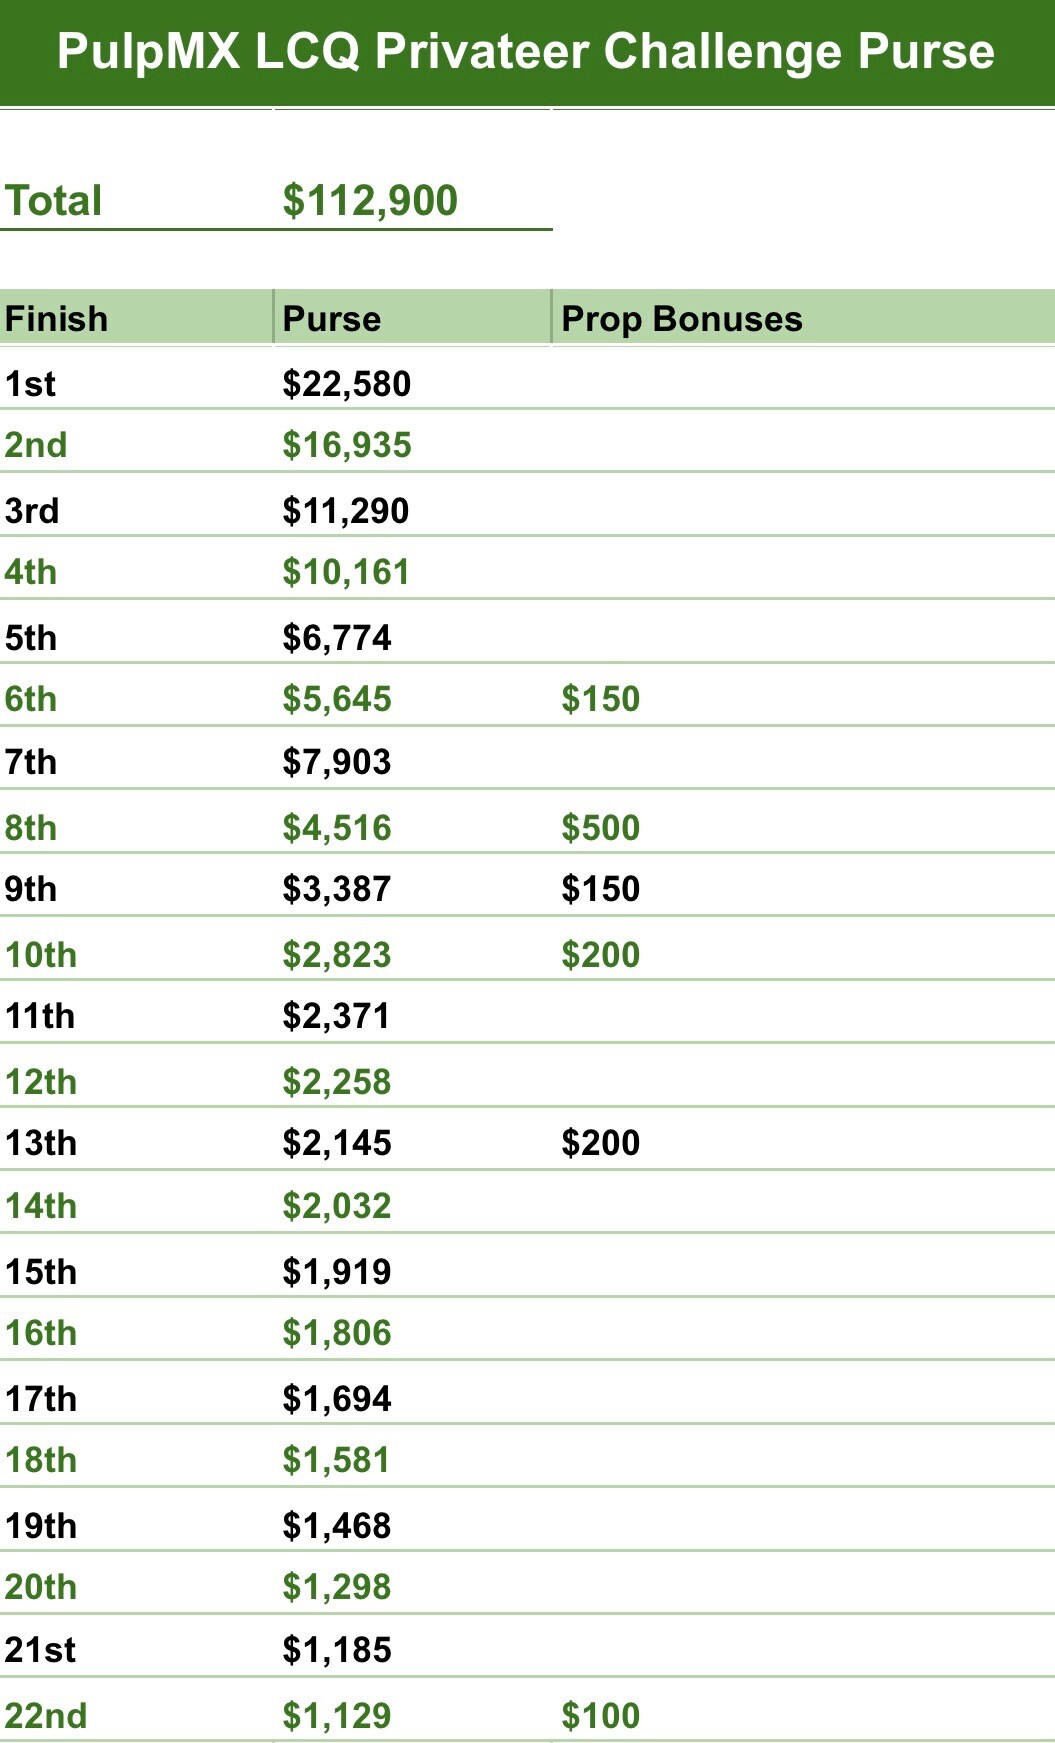Click the PulpMX LCQ Privateer Challenge Purse title
Viewport: 1055px width, 1743px height.
pos(526,52)
